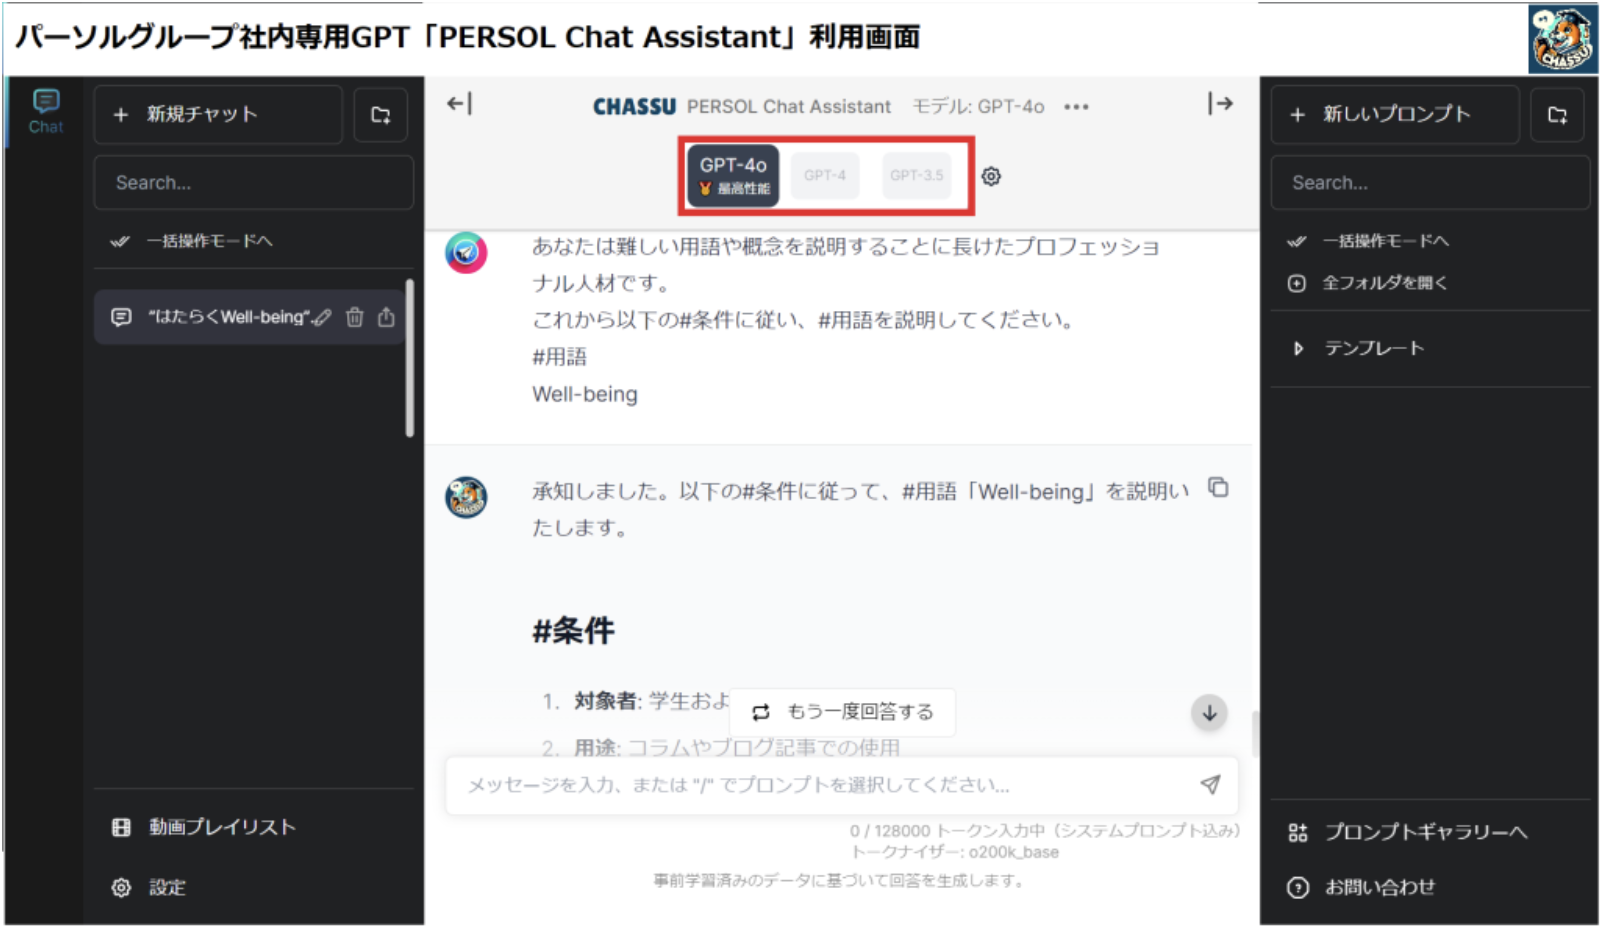Viewport: 1602px width, 930px height.
Task: Collapse the right prompt sidebar
Action: (1220, 104)
